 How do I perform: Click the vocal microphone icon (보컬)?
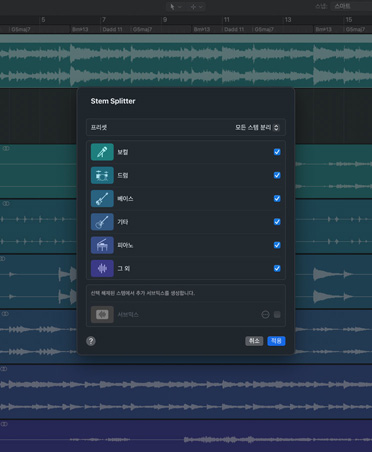point(102,152)
